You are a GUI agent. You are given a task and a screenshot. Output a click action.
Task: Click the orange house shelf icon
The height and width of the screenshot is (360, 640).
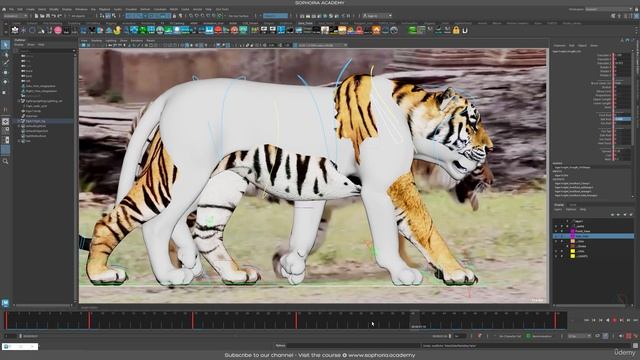376,30
